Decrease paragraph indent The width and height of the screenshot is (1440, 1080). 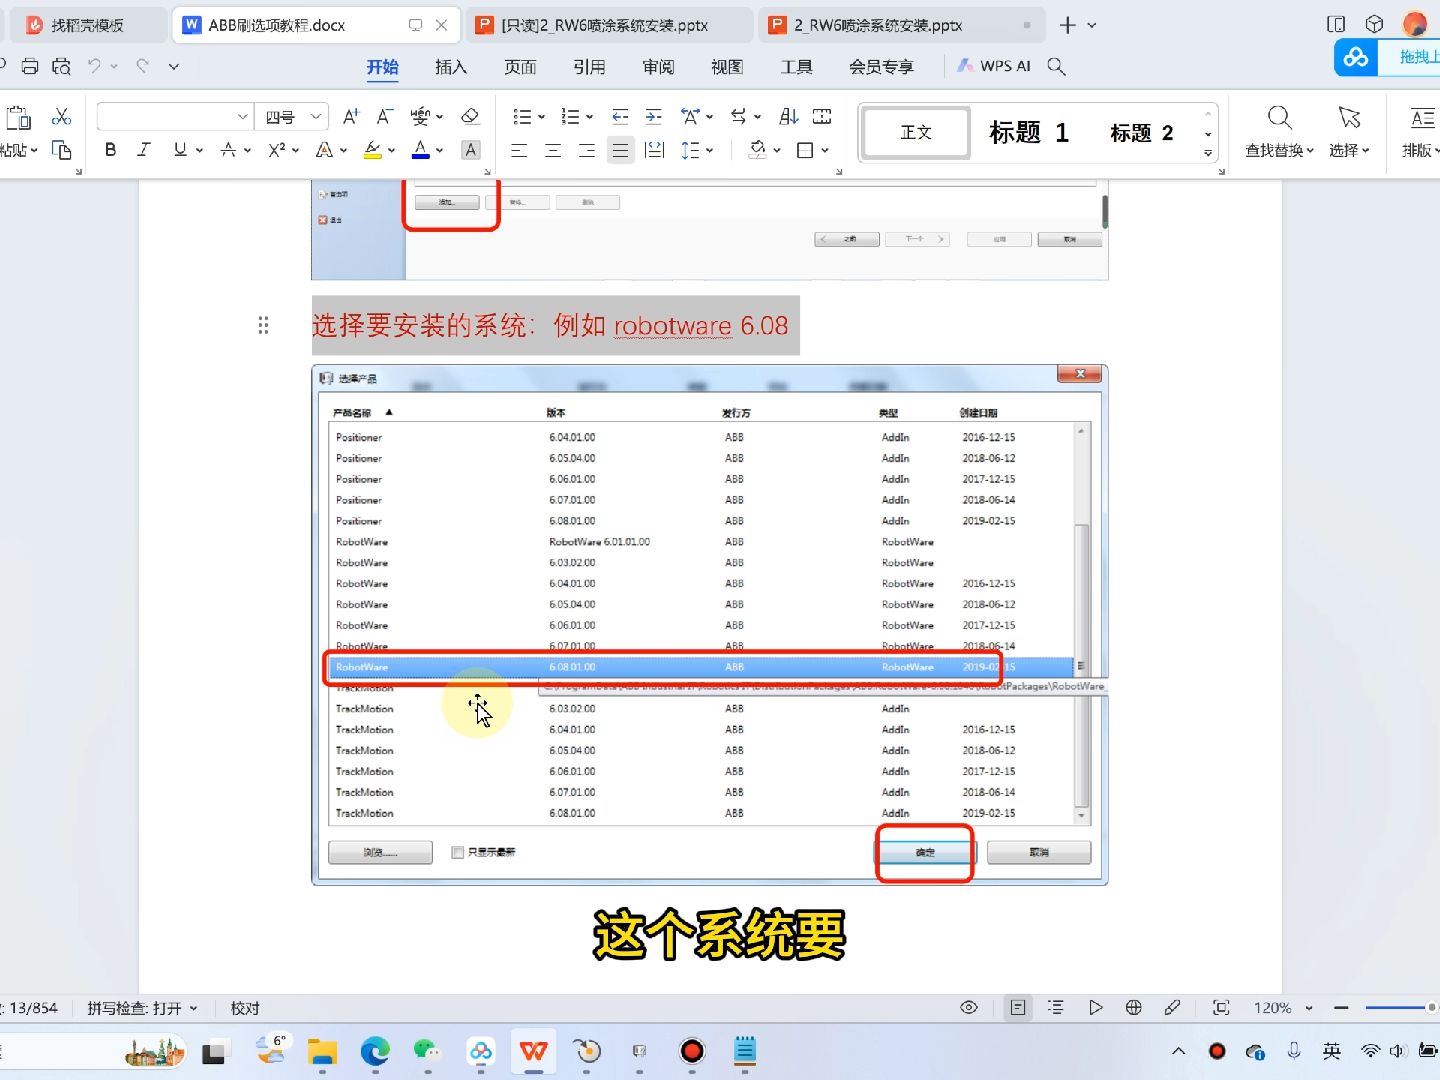click(x=620, y=117)
